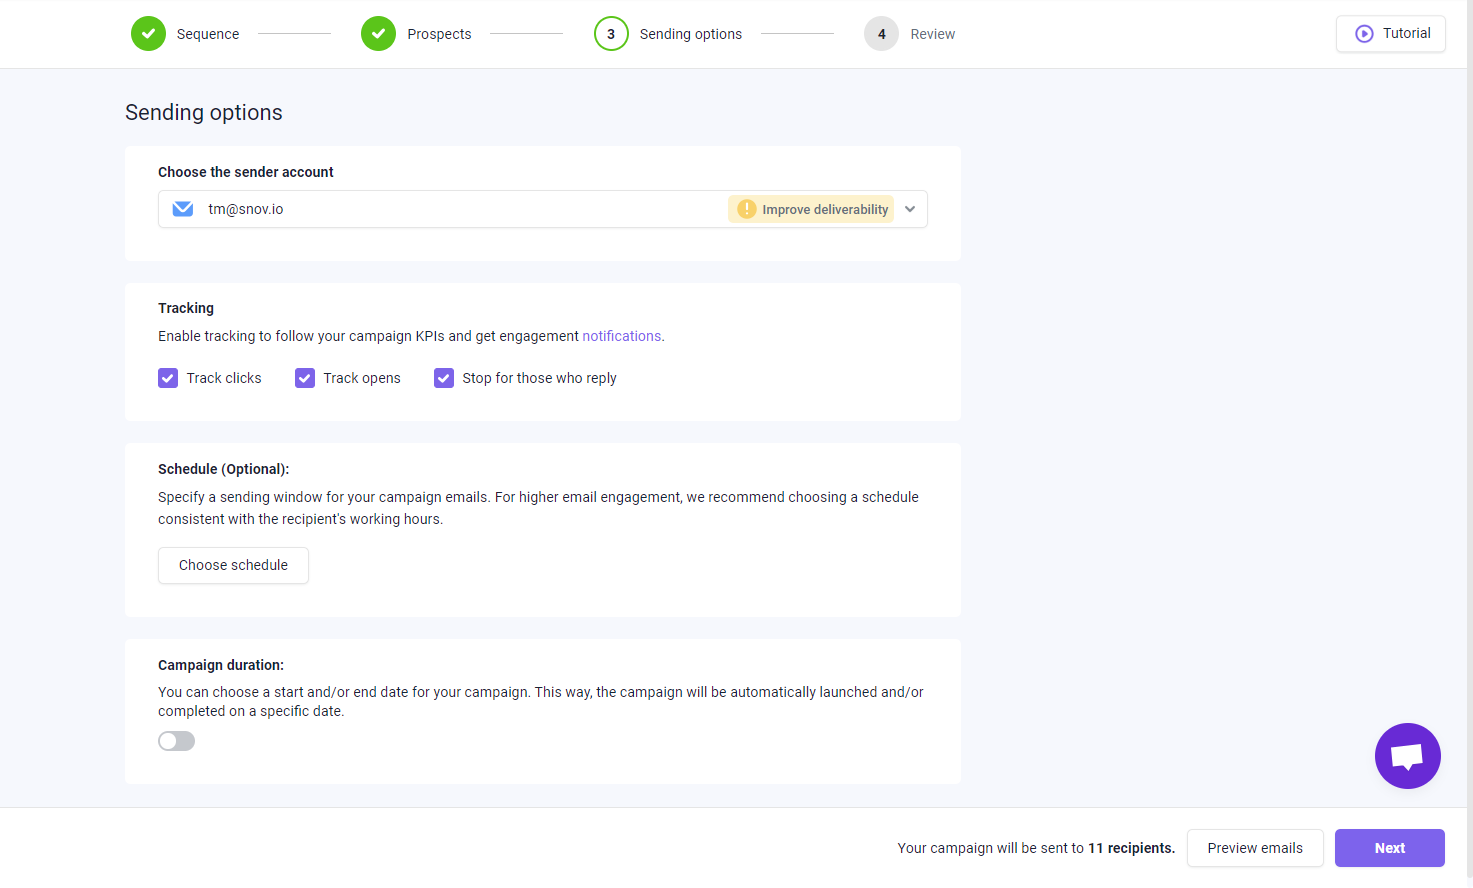Open the chat support bubble

[x=1407, y=756]
